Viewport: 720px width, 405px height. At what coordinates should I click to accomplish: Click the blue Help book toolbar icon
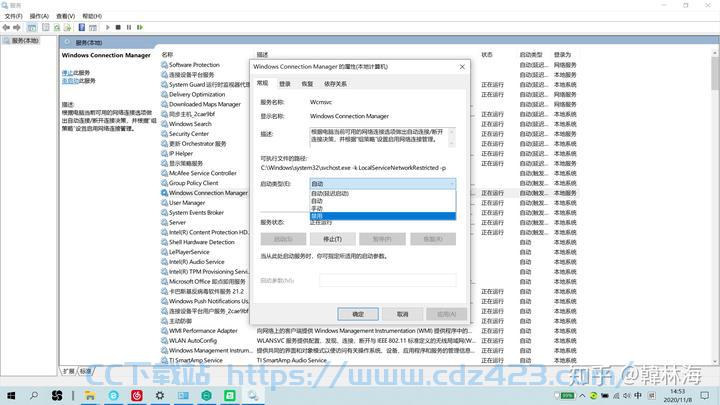click(82, 28)
